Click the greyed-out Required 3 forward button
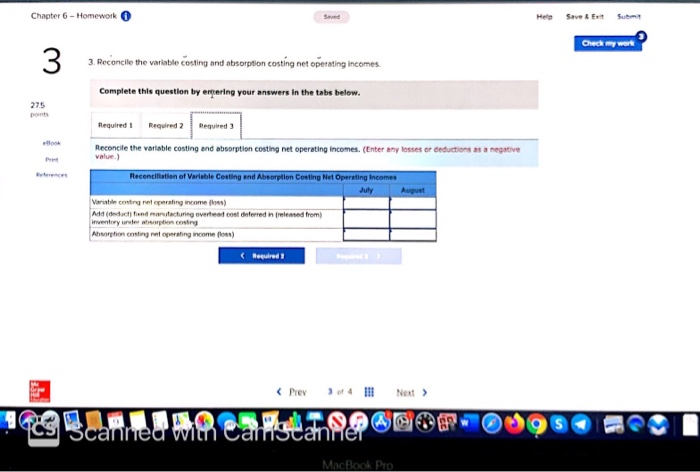This screenshot has width=700, height=472. [358, 256]
